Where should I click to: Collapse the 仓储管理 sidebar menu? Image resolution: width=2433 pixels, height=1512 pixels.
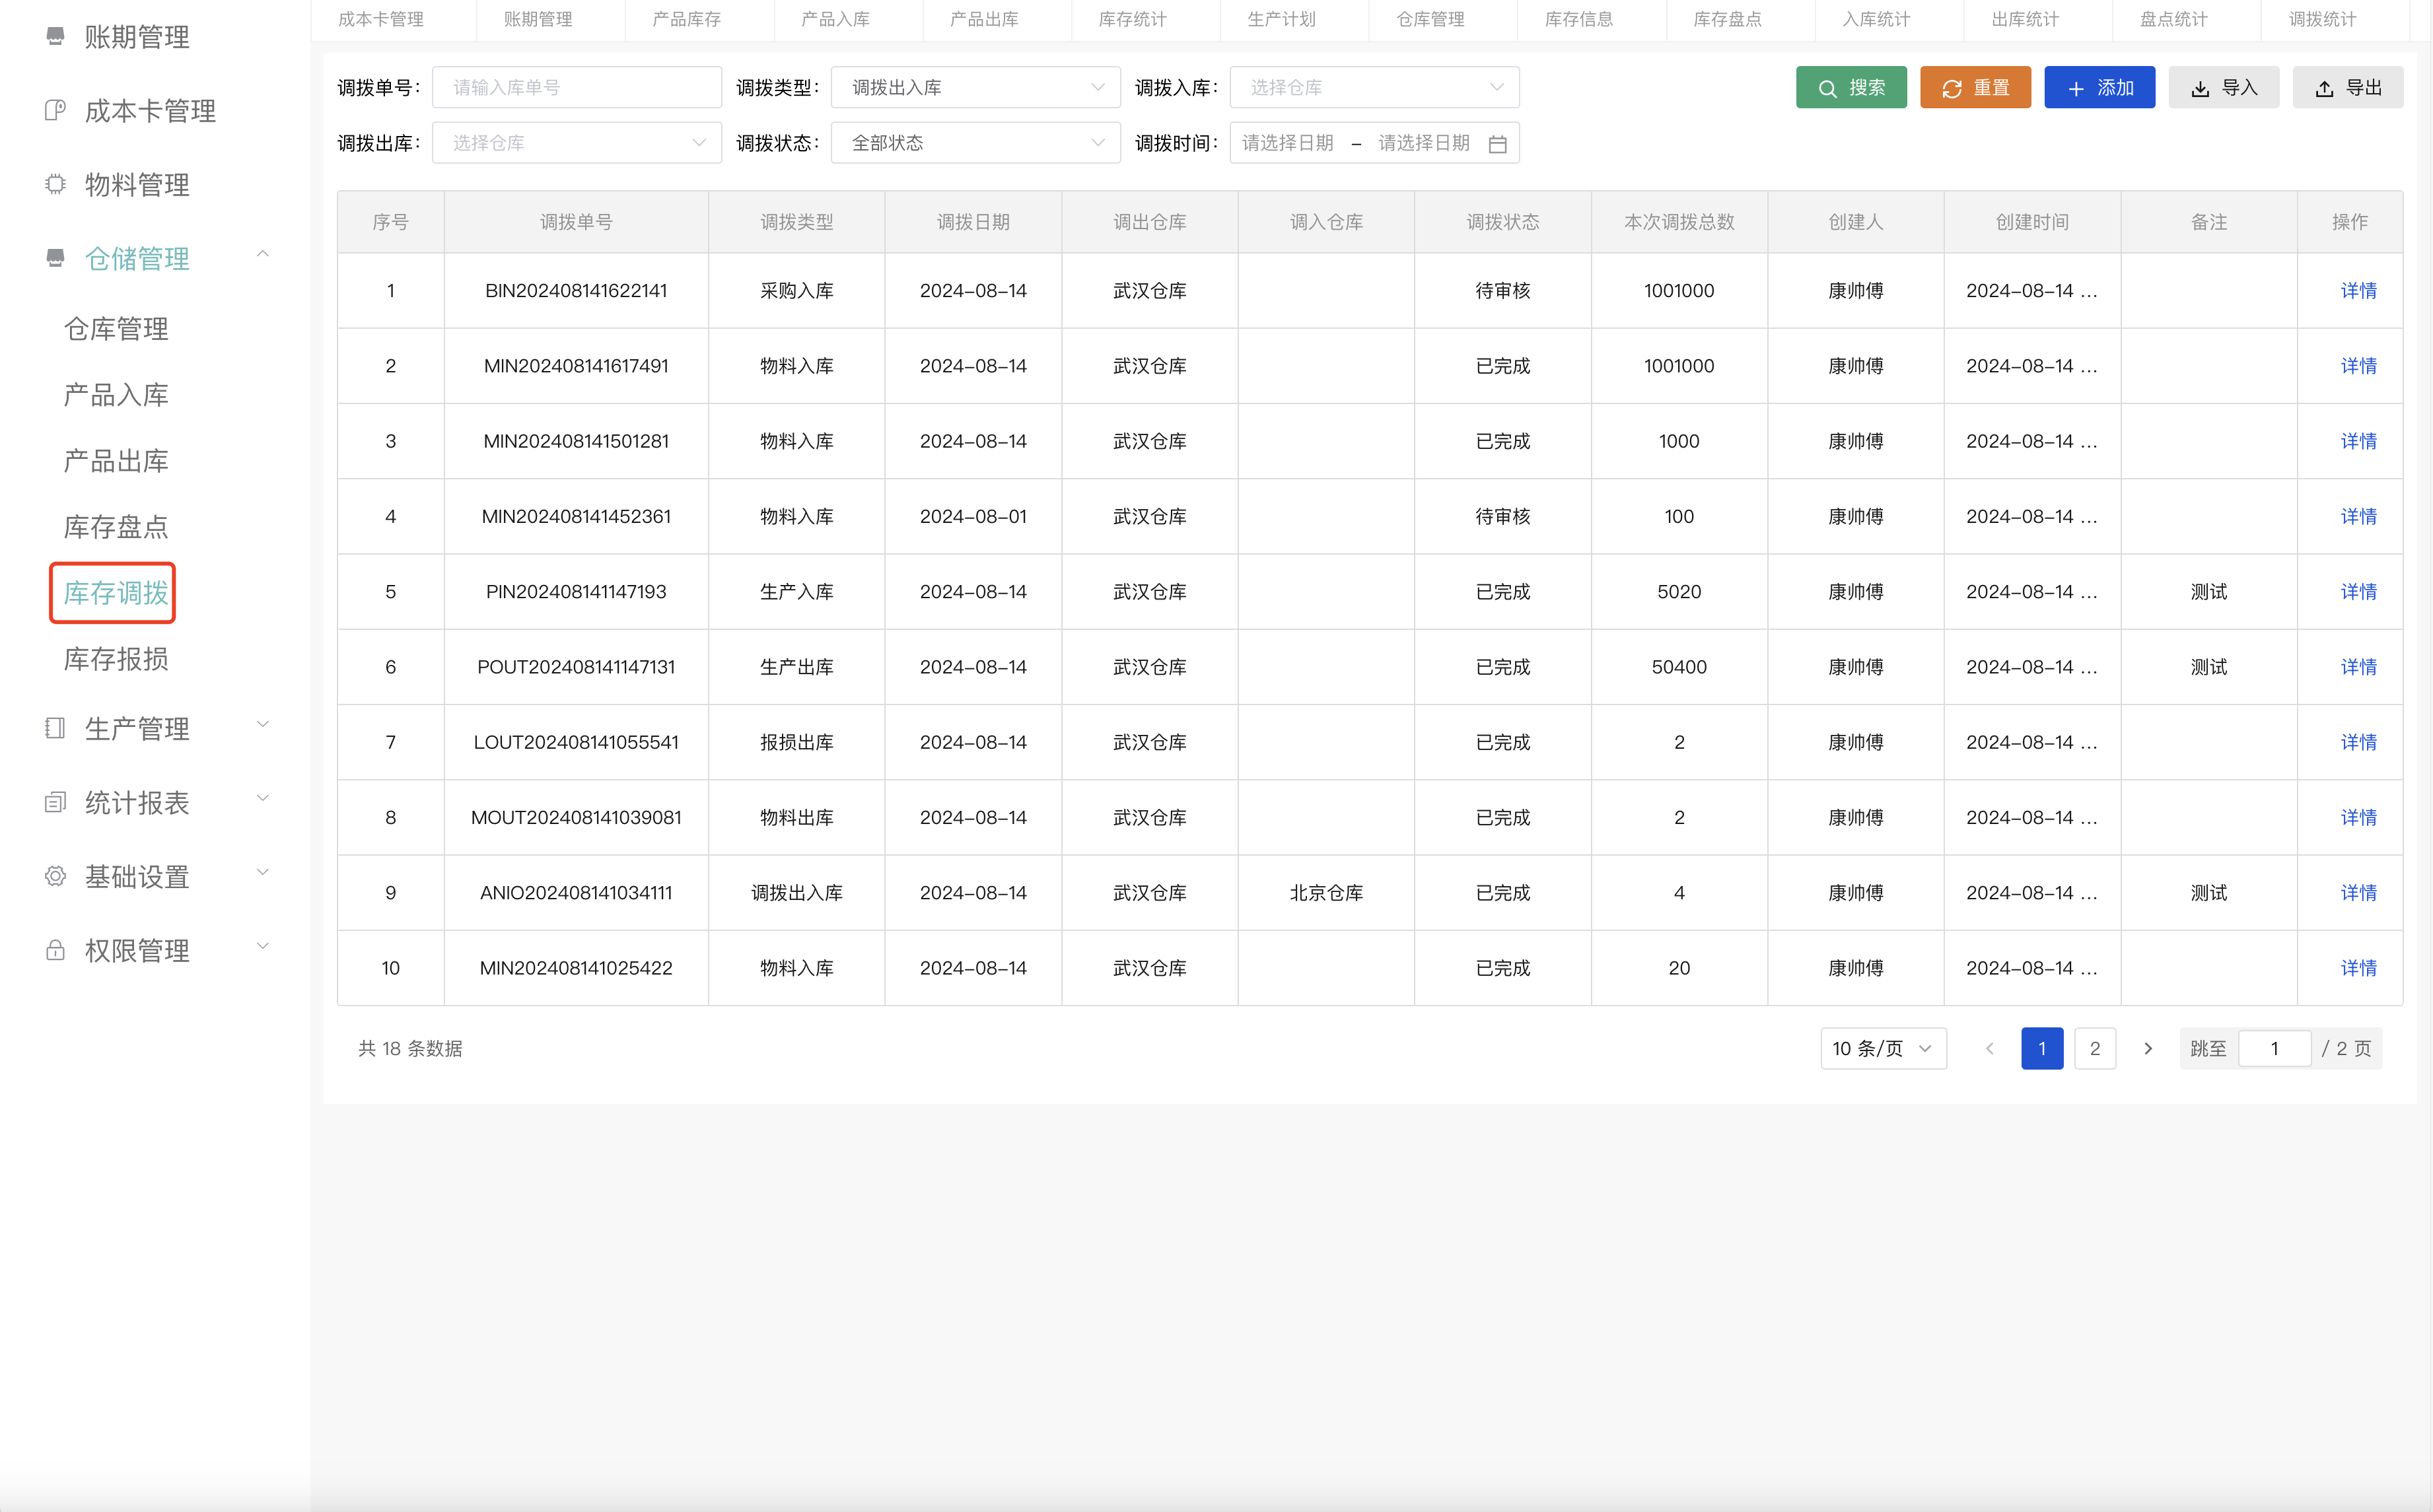point(263,255)
